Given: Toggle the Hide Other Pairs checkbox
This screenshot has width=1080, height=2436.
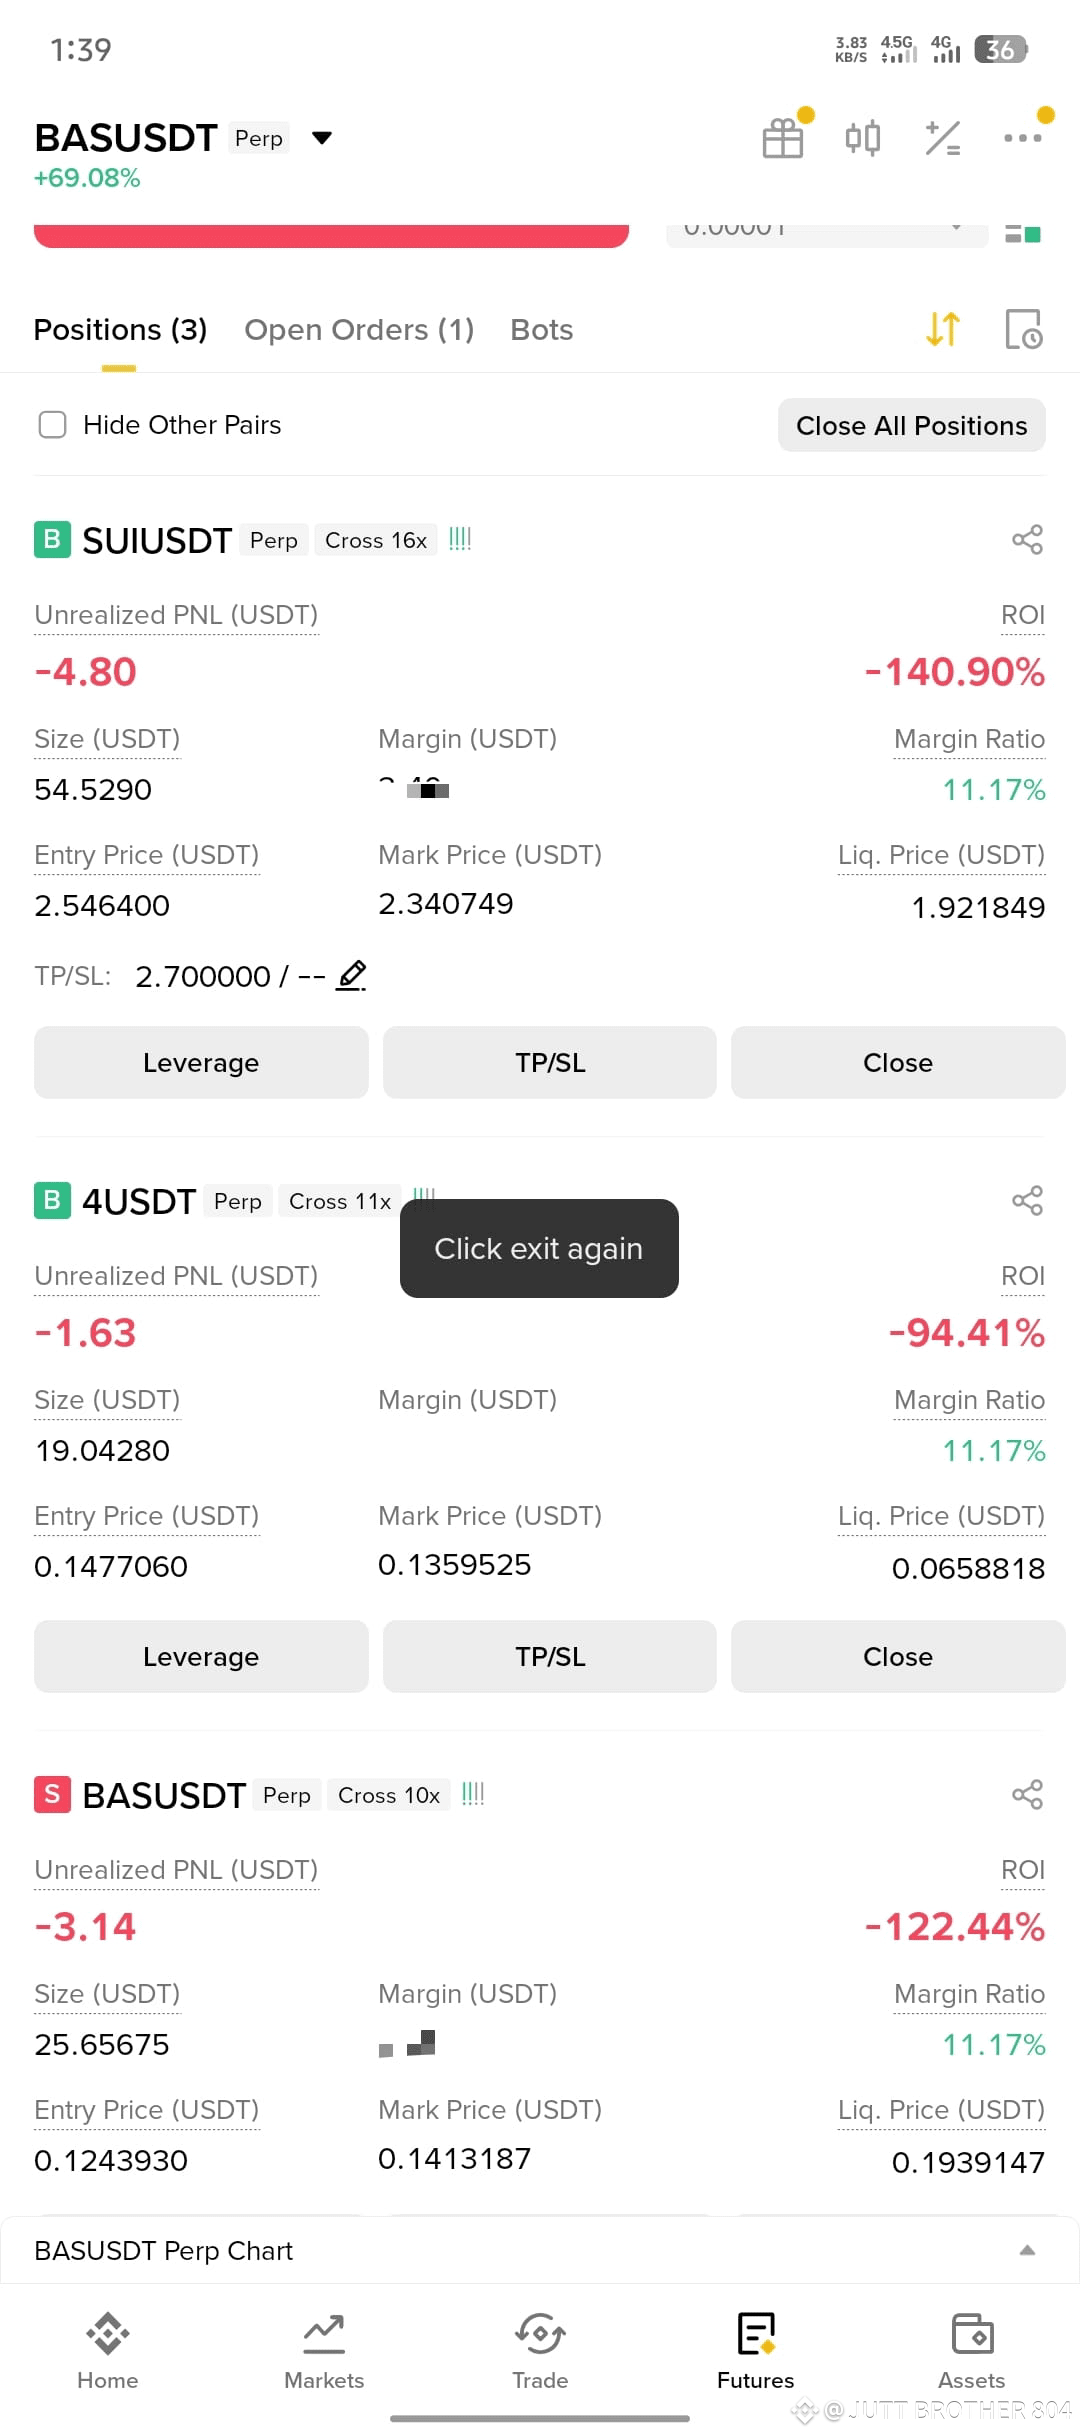Looking at the screenshot, I should (52, 425).
